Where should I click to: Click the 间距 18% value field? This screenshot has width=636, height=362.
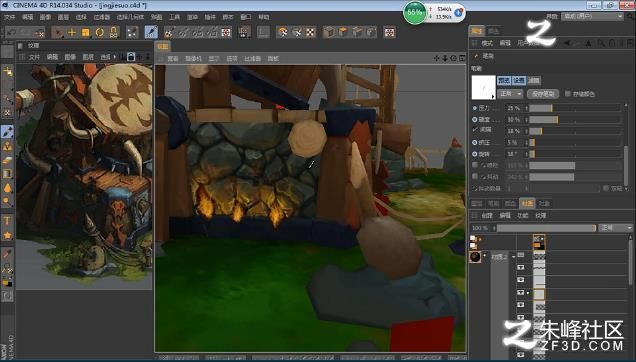[x=516, y=131]
